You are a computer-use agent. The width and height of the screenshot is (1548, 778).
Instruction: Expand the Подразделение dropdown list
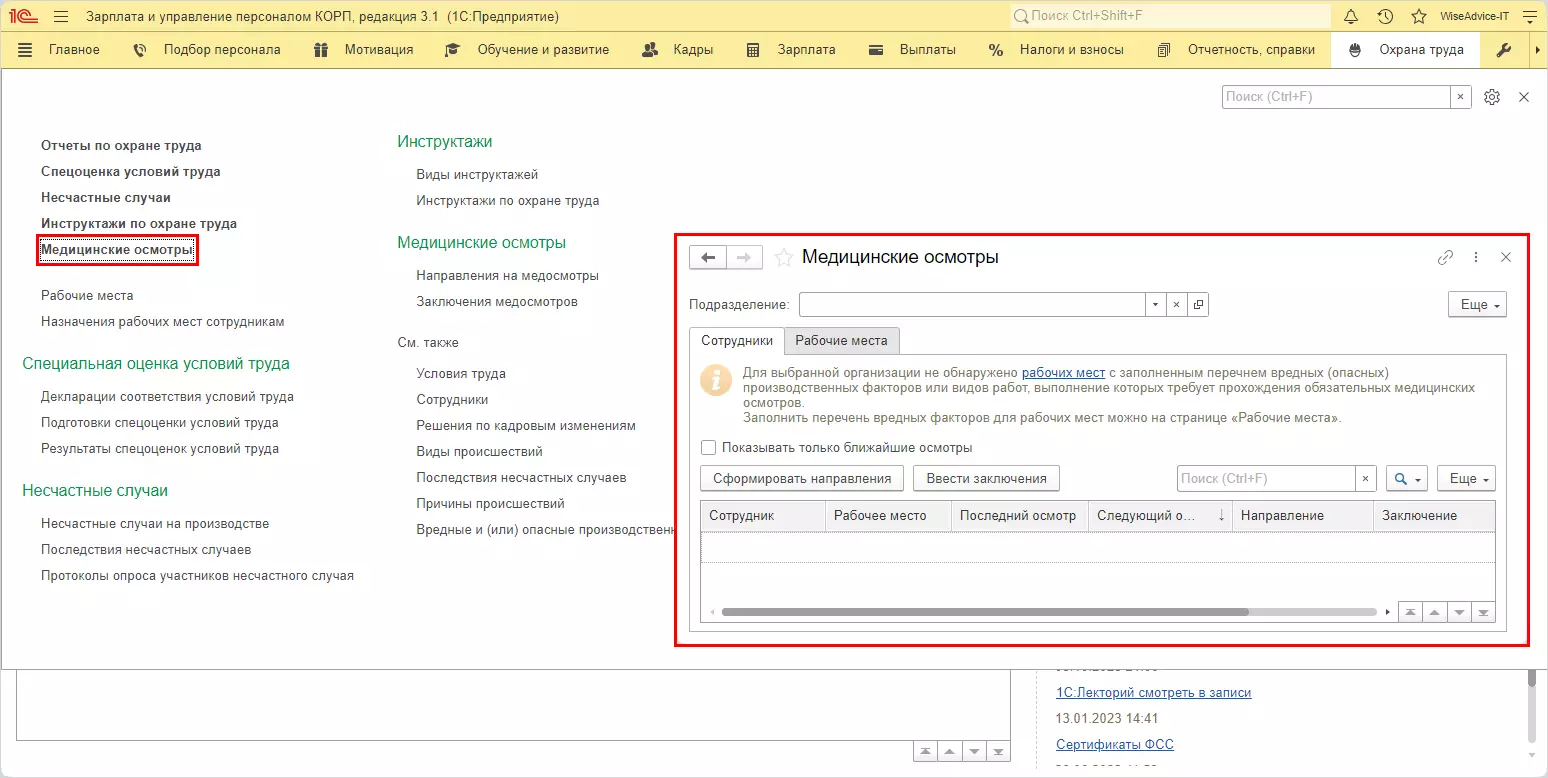click(1156, 304)
